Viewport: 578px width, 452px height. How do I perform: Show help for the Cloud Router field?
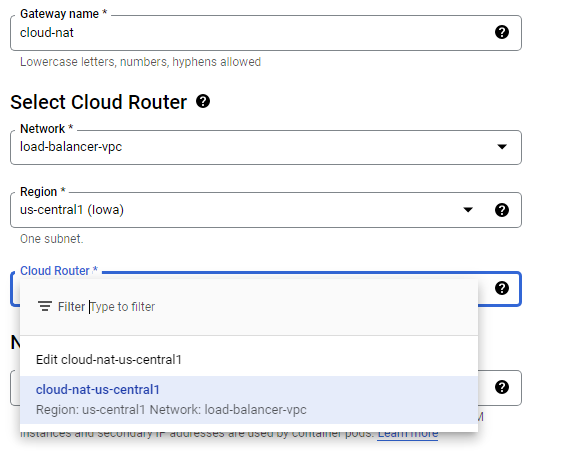(502, 288)
